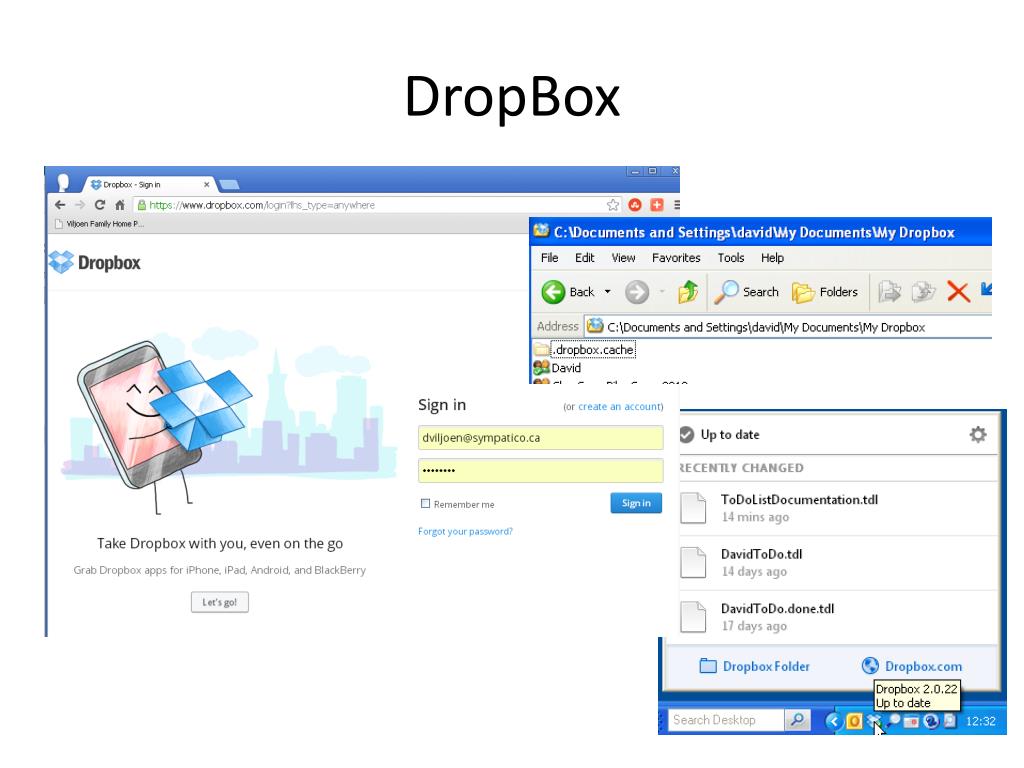Open a new Chrome tab
The height and width of the screenshot is (768, 1024).
229,185
